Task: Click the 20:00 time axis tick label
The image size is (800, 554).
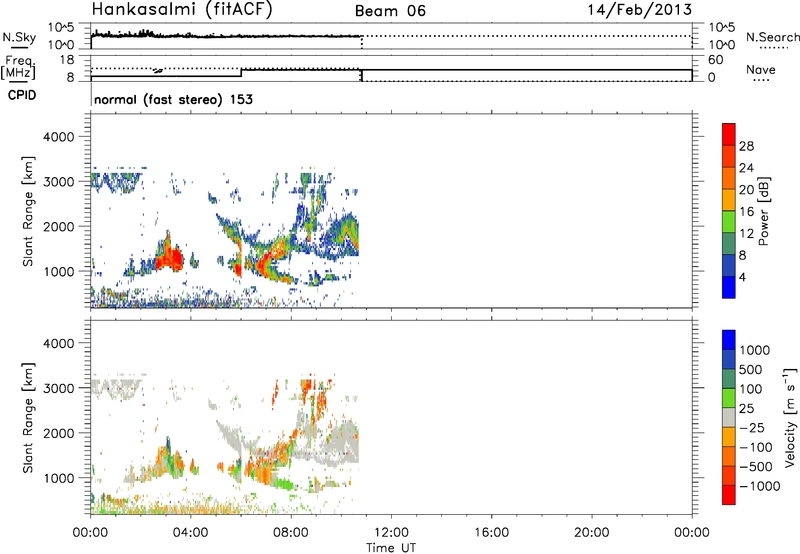Action: [592, 533]
